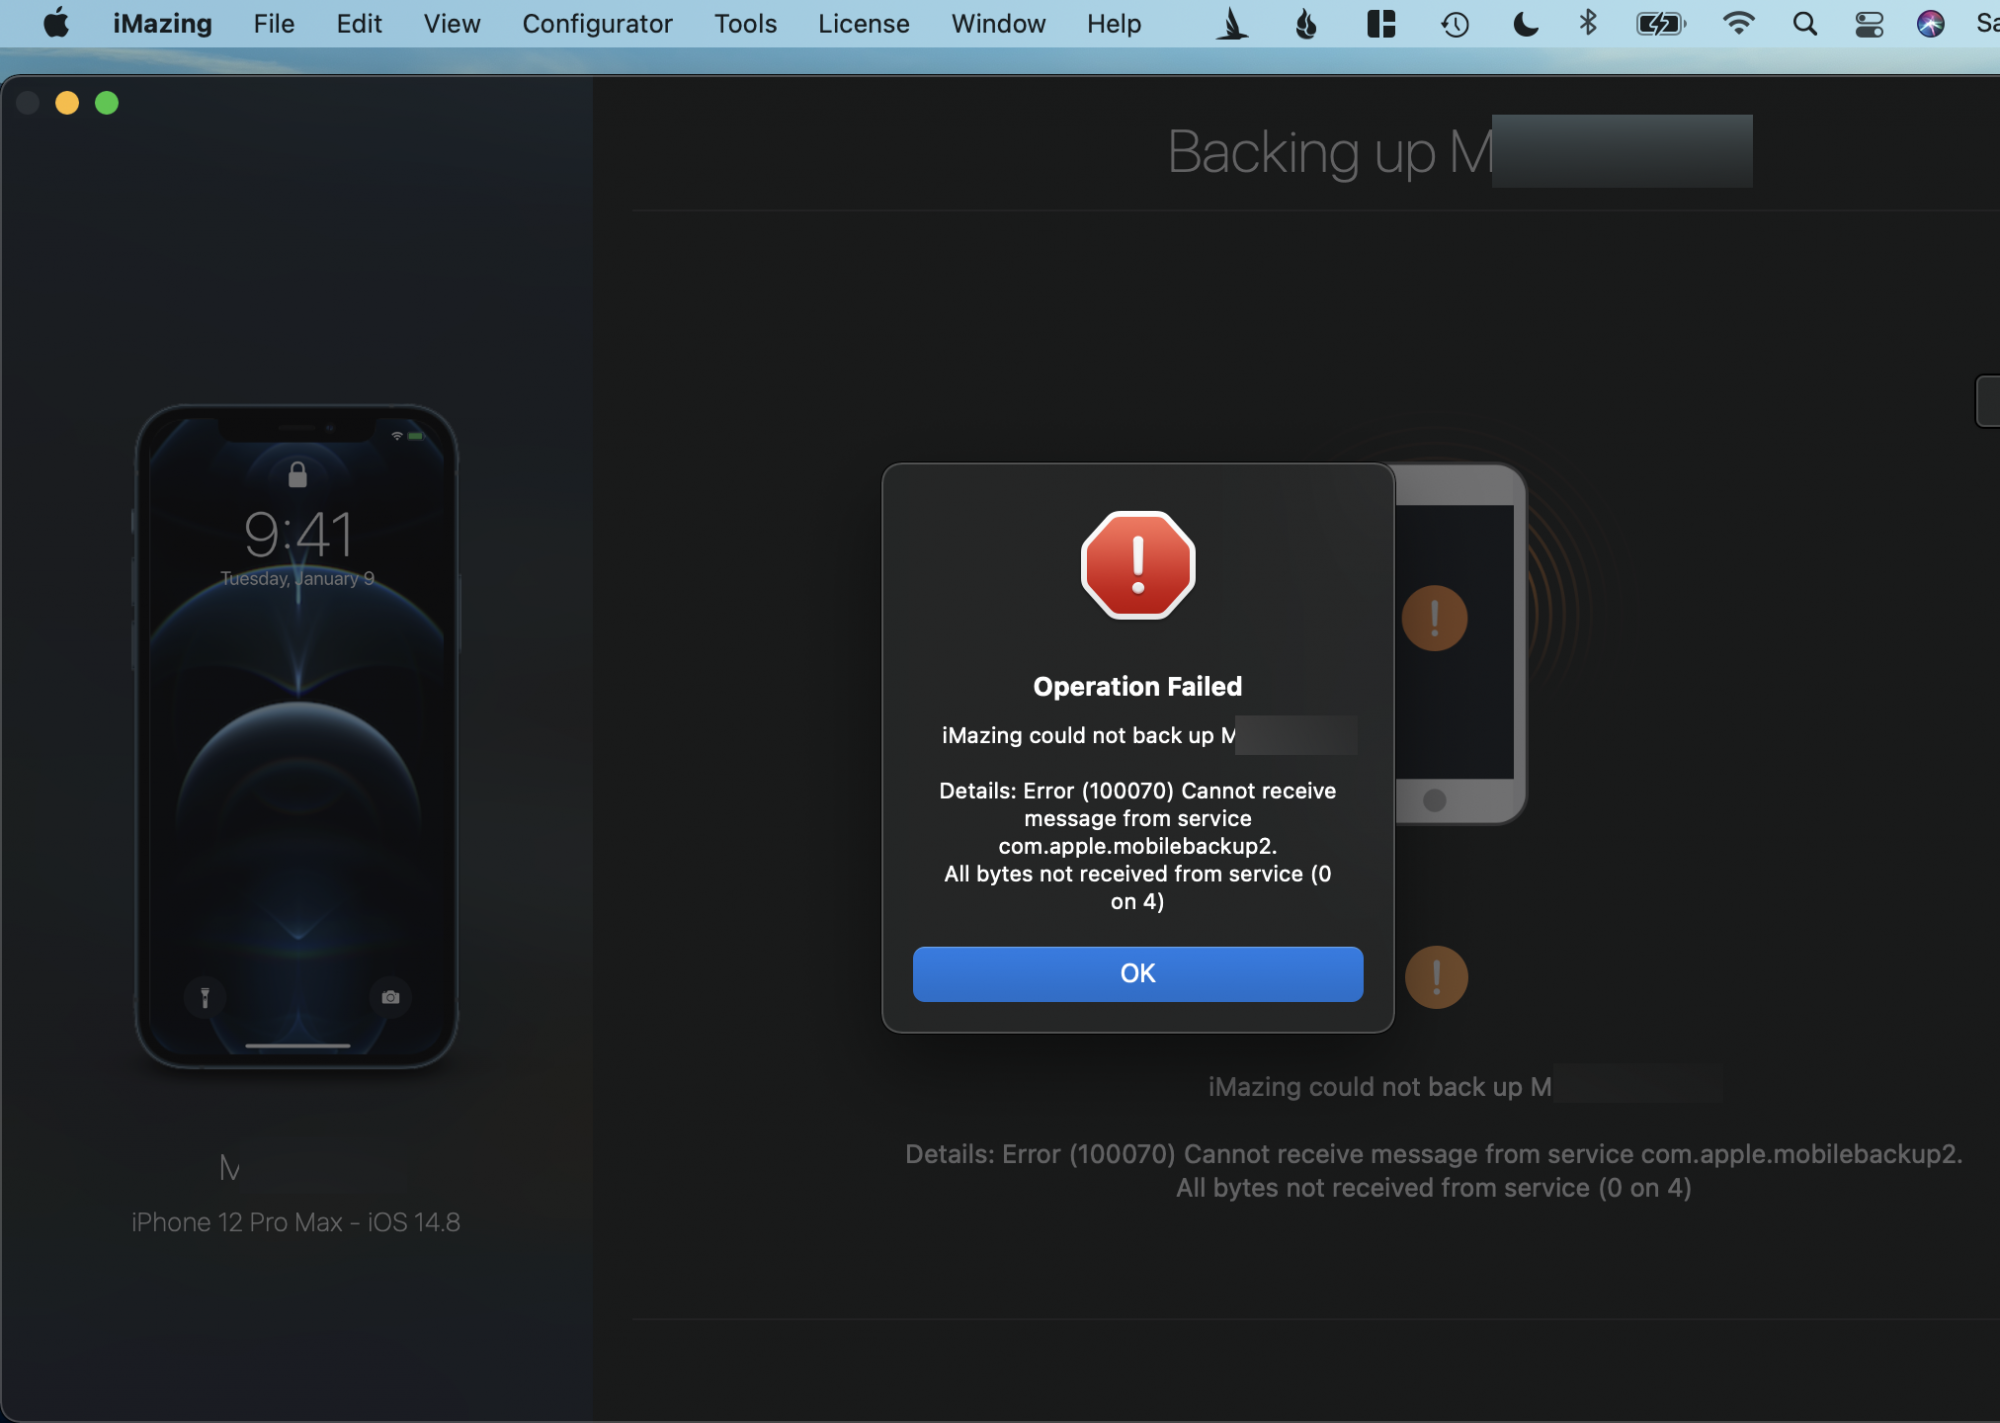Screen dimensions: 2000x1423
Task: Open Control Center
Action: (x=1868, y=23)
